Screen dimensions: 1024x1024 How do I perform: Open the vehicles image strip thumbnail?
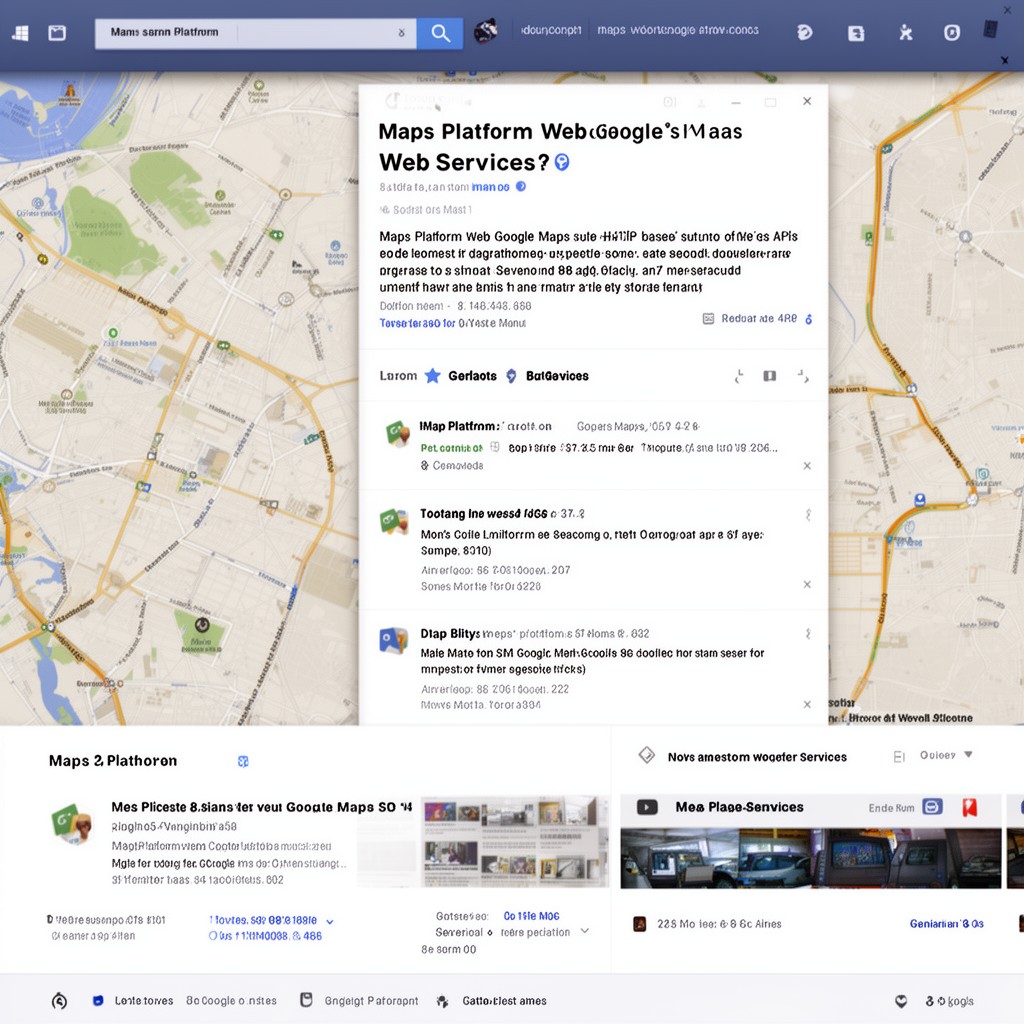pos(810,858)
